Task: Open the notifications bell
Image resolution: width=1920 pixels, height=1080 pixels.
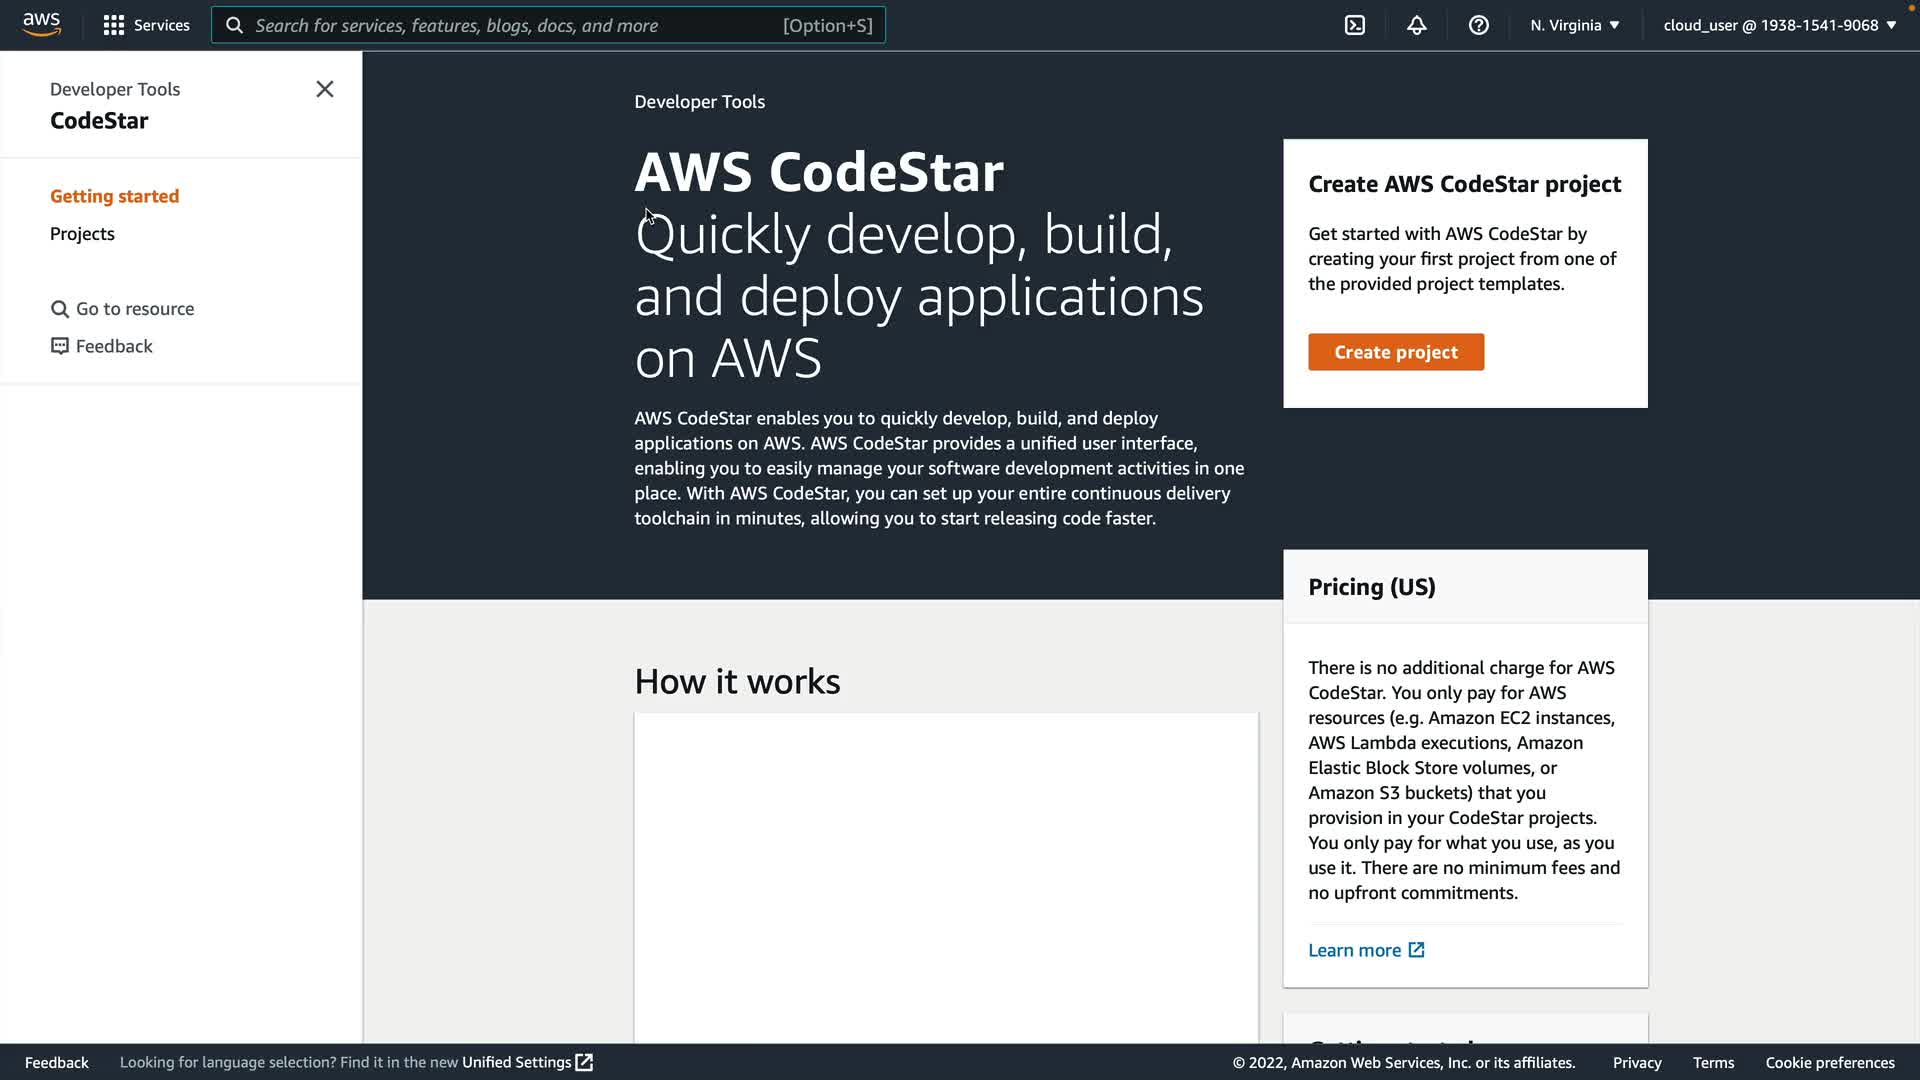Action: [x=1416, y=25]
